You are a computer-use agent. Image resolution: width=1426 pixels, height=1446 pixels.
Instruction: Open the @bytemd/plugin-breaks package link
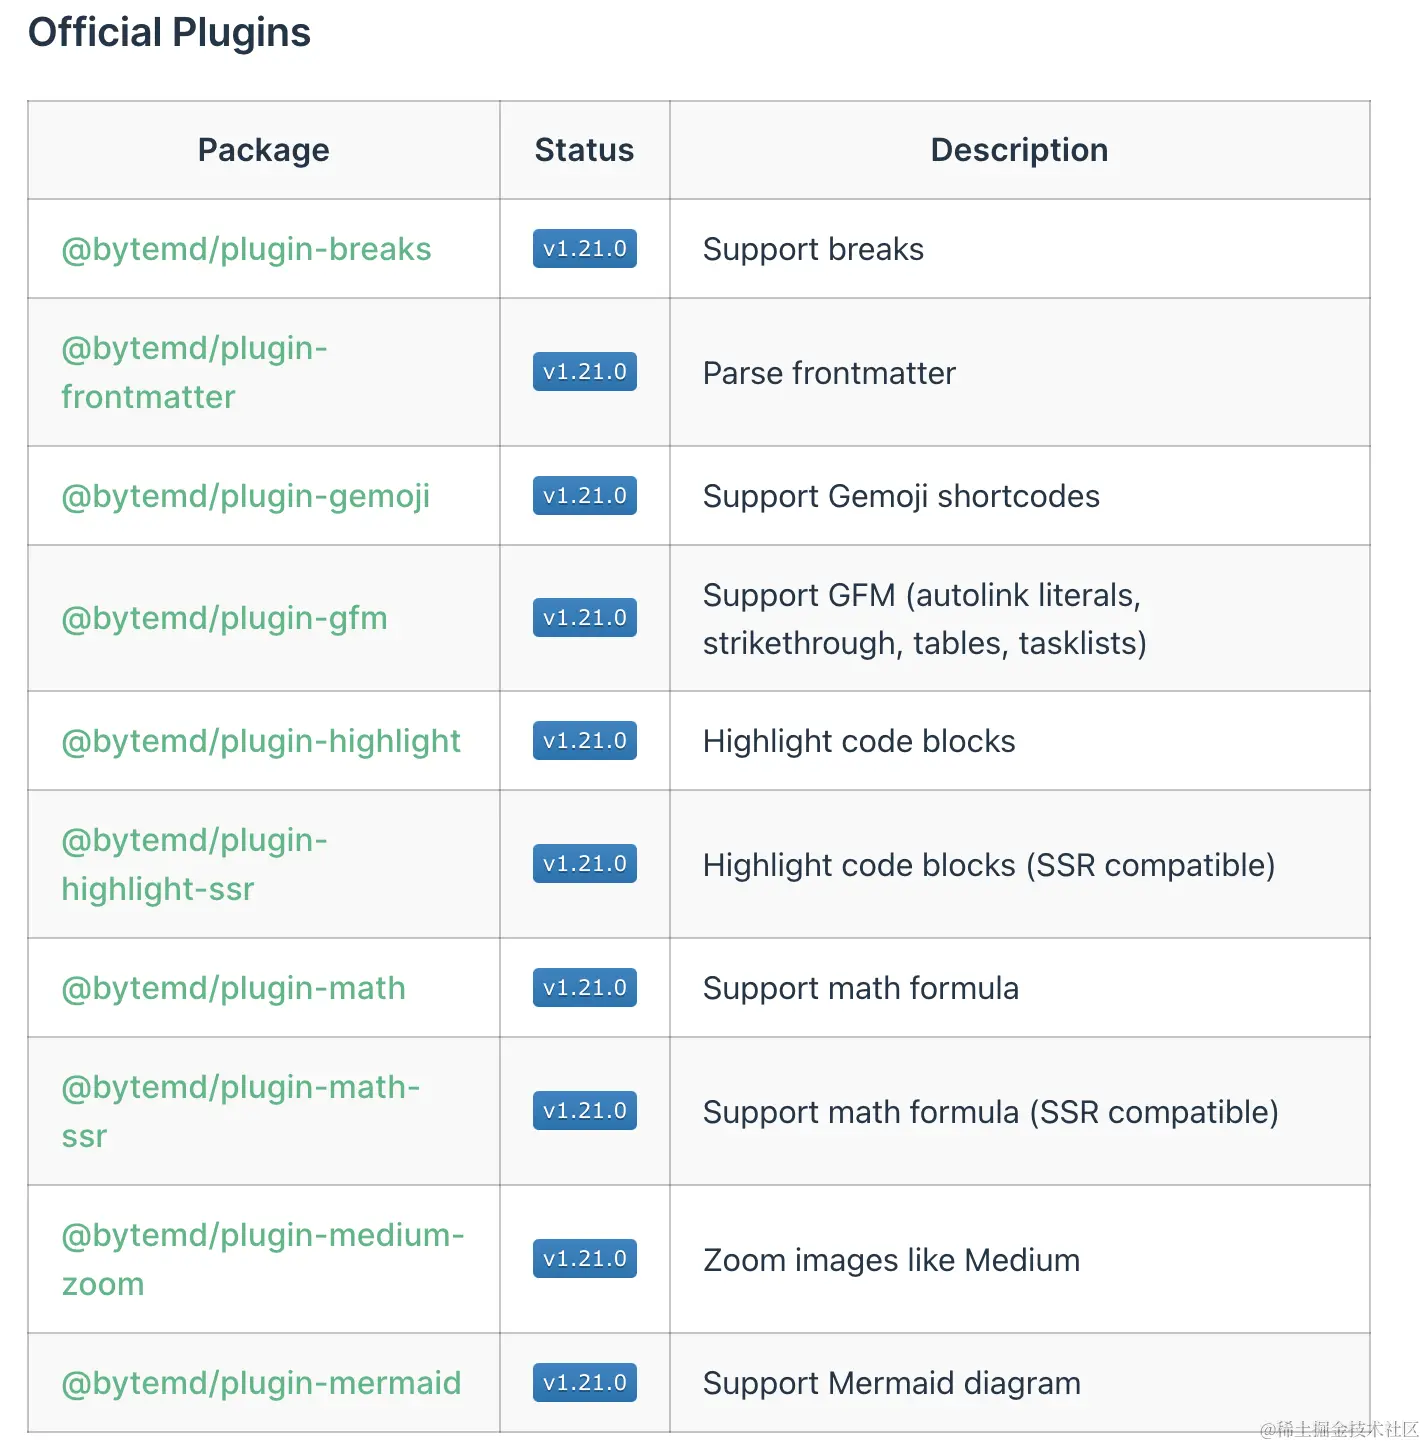coord(246,249)
